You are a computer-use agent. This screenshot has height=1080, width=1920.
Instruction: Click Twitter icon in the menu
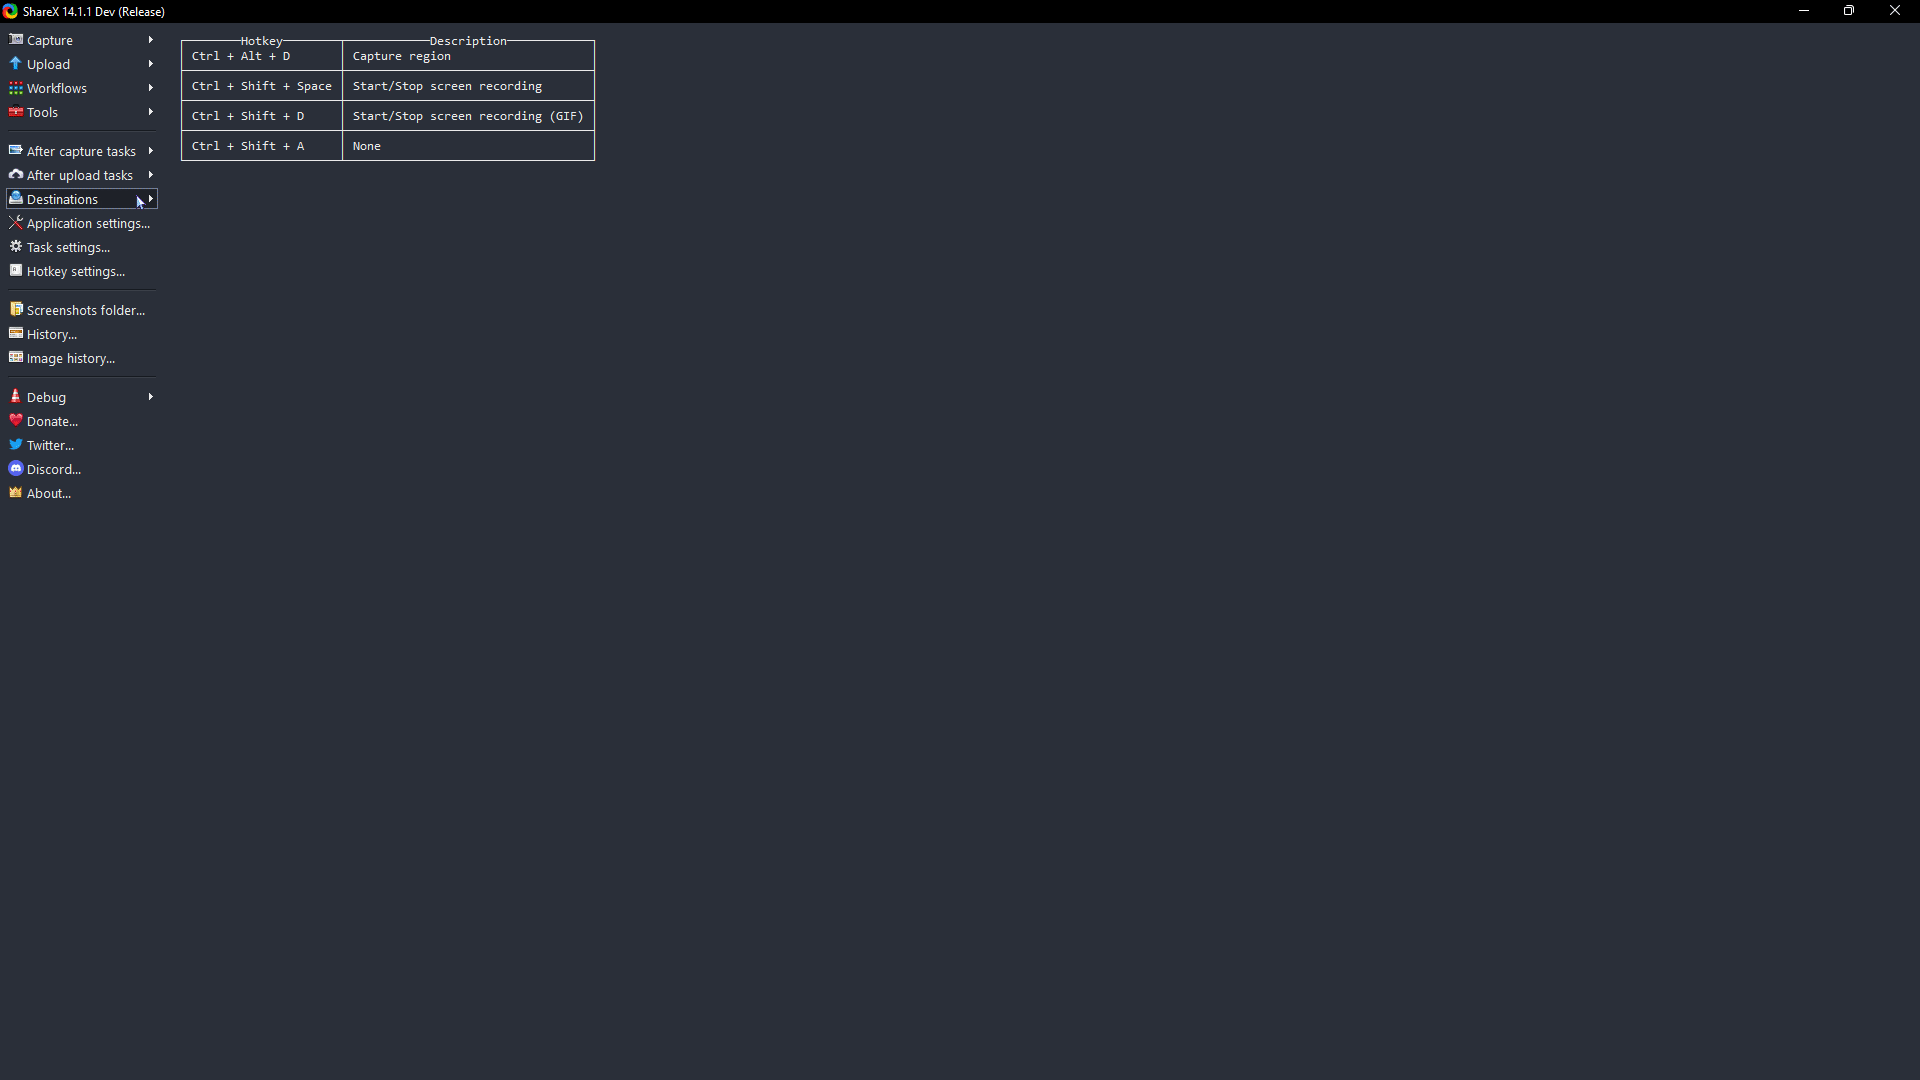[16, 443]
